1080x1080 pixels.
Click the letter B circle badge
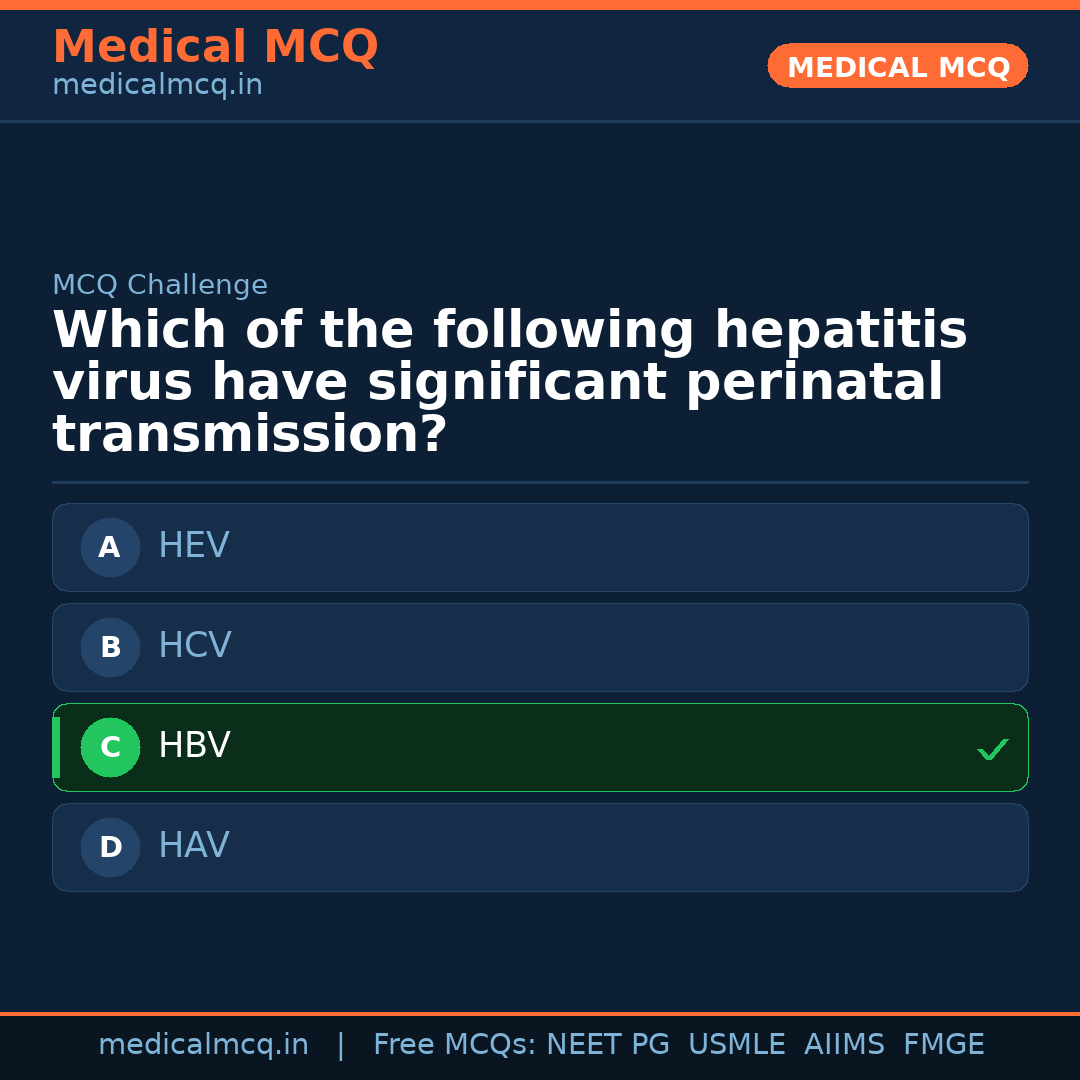[x=110, y=647]
